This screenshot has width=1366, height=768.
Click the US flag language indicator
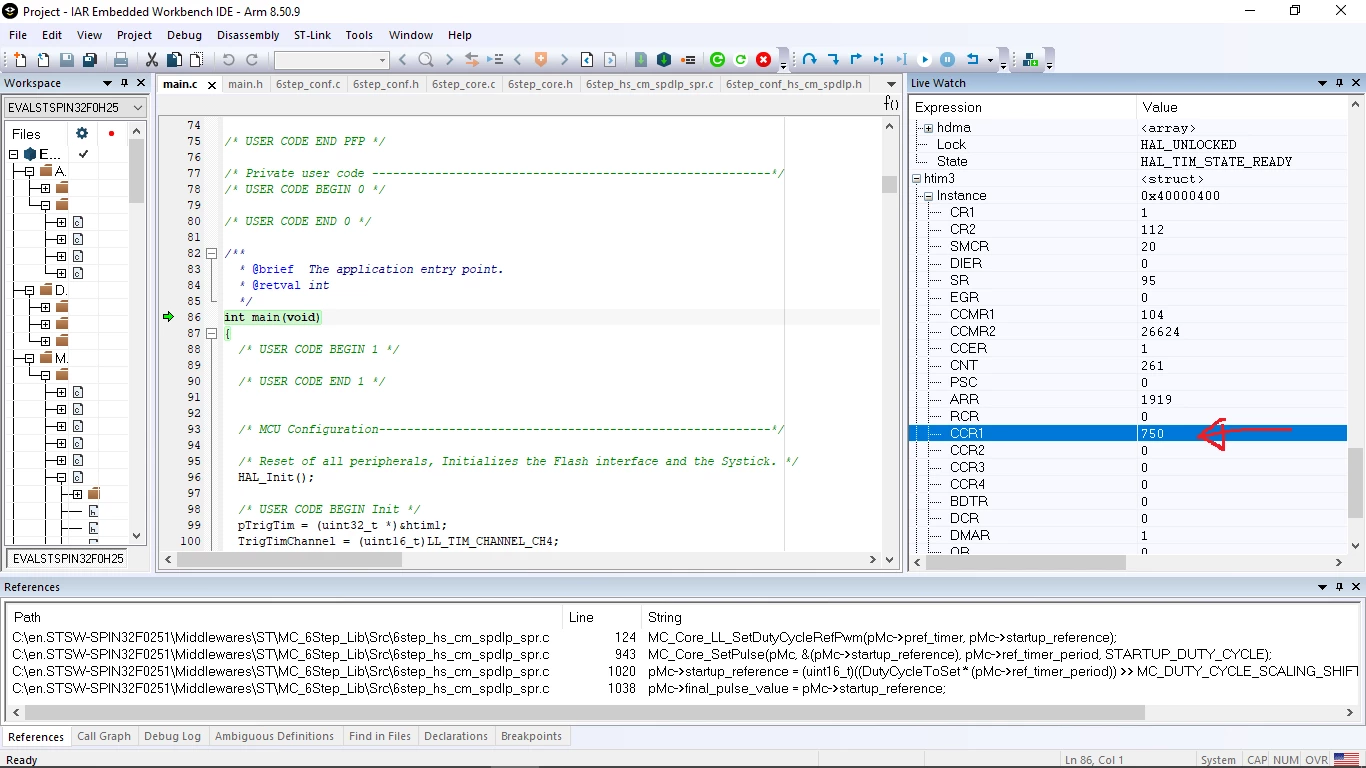1347,759
